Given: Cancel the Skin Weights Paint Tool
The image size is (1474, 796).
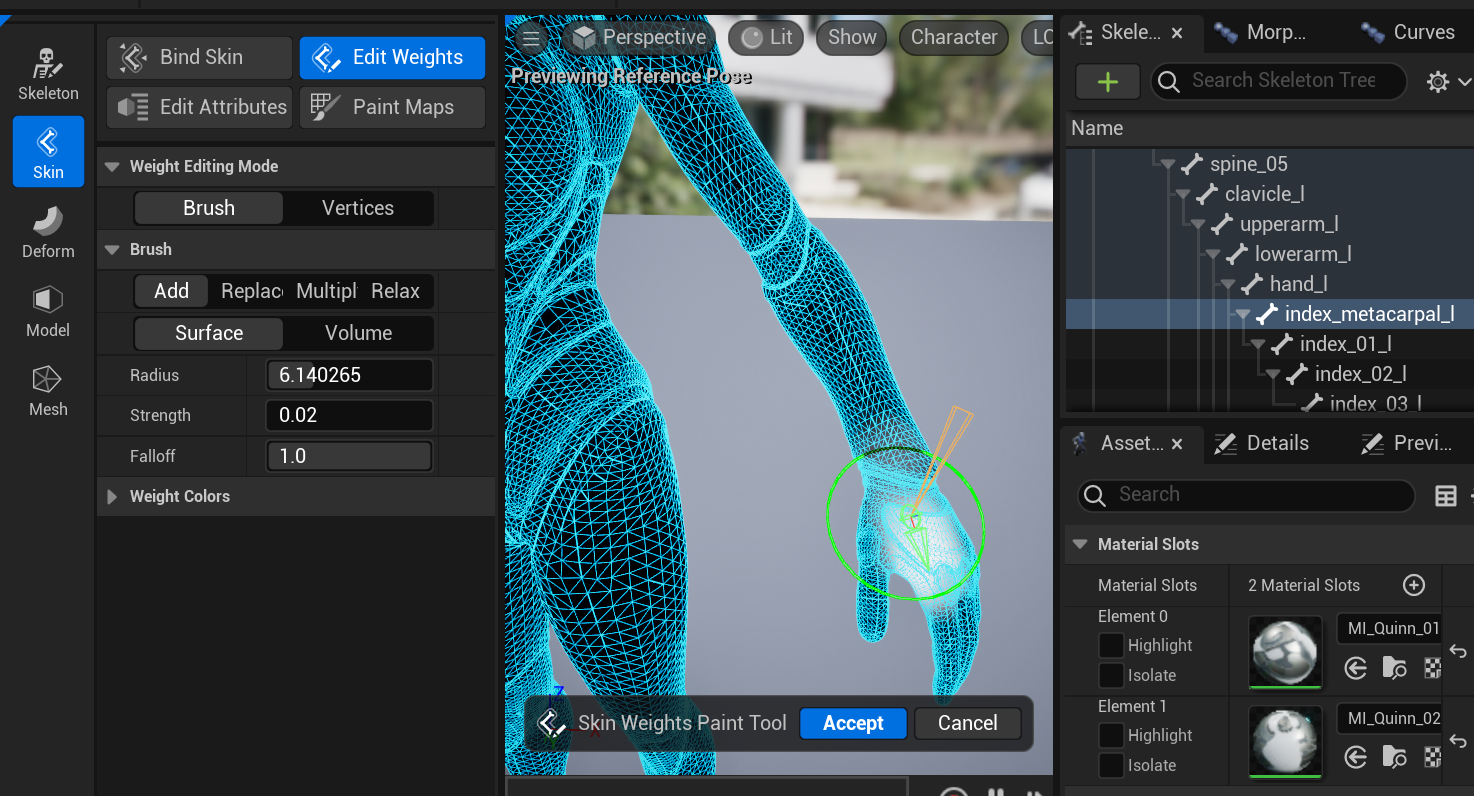Looking at the screenshot, I should coord(967,723).
